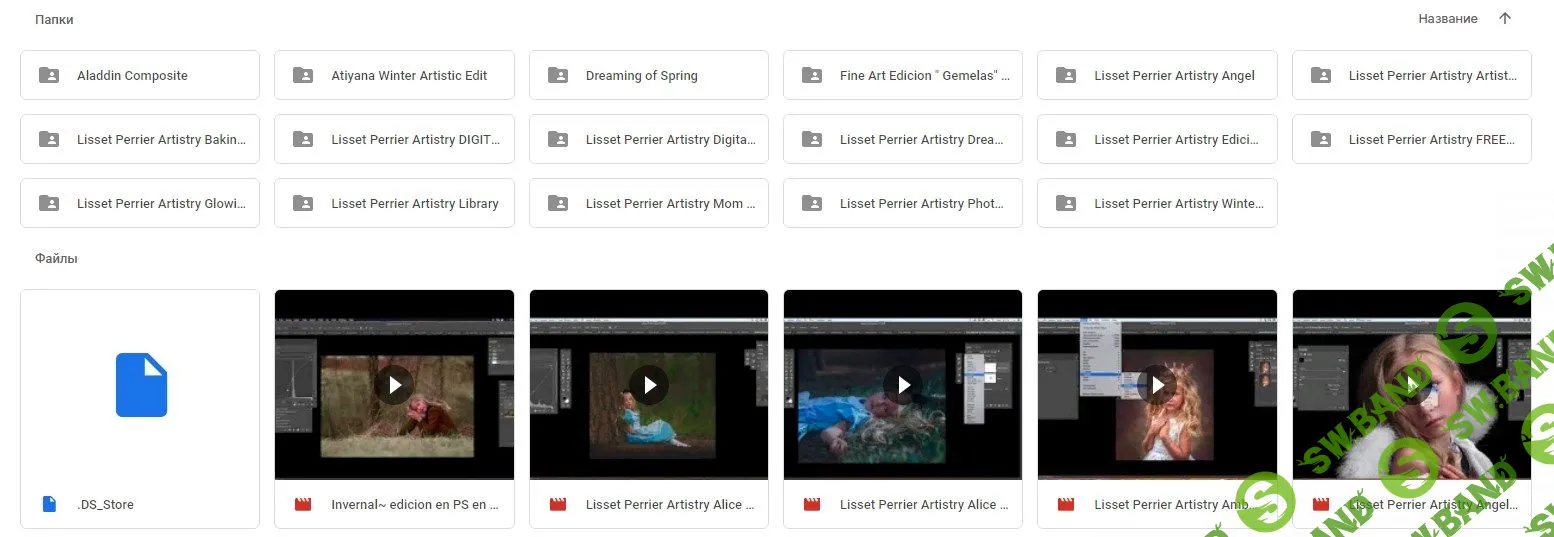
Task: Click the sort direction arrow icon
Action: point(1505,19)
